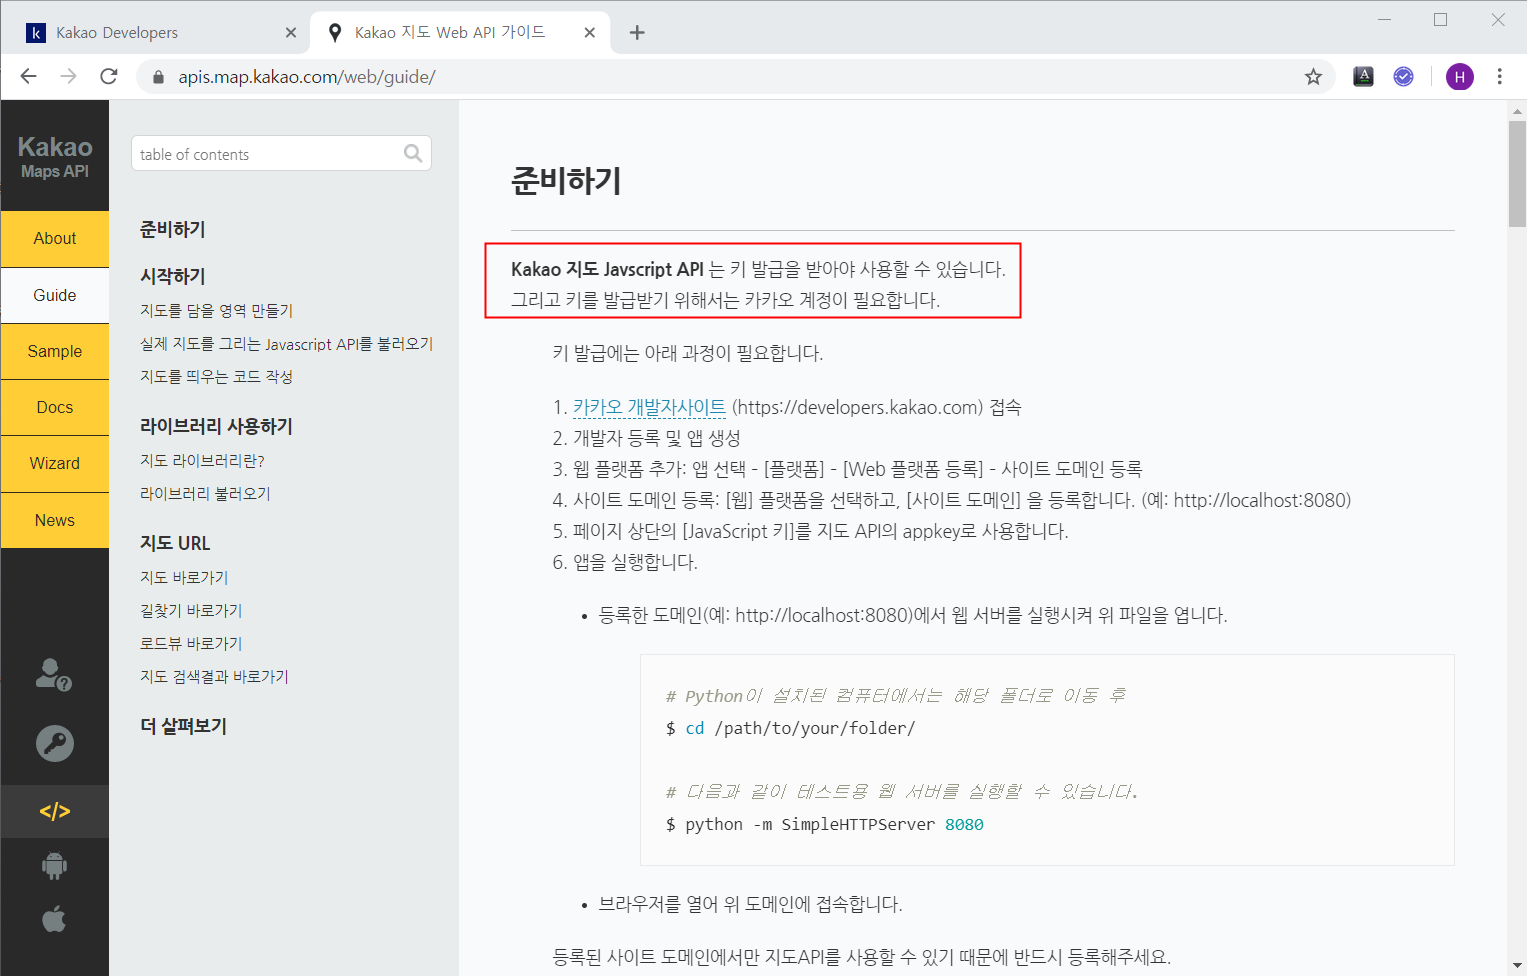This screenshot has width=1527, height=976.
Task: Open a new browser tab
Action: tap(637, 33)
